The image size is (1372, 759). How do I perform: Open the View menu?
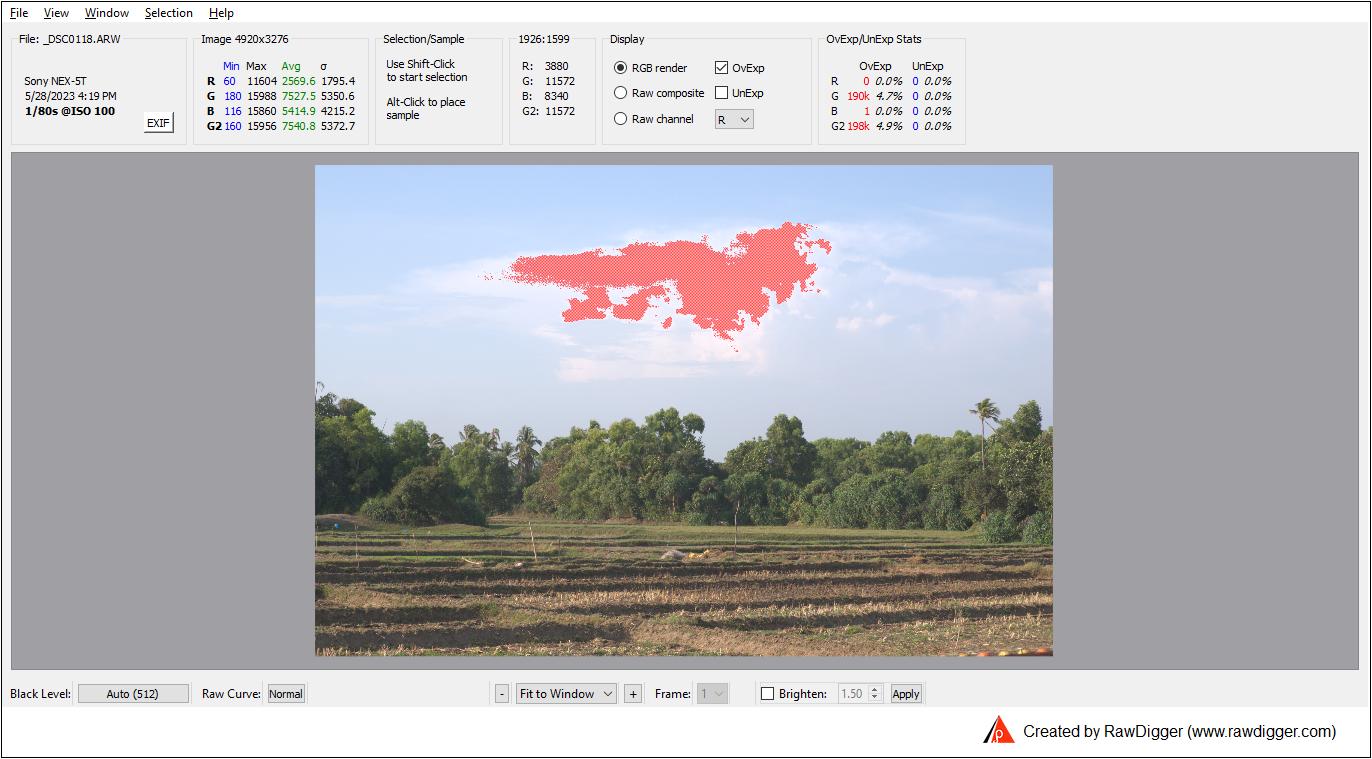pos(56,13)
